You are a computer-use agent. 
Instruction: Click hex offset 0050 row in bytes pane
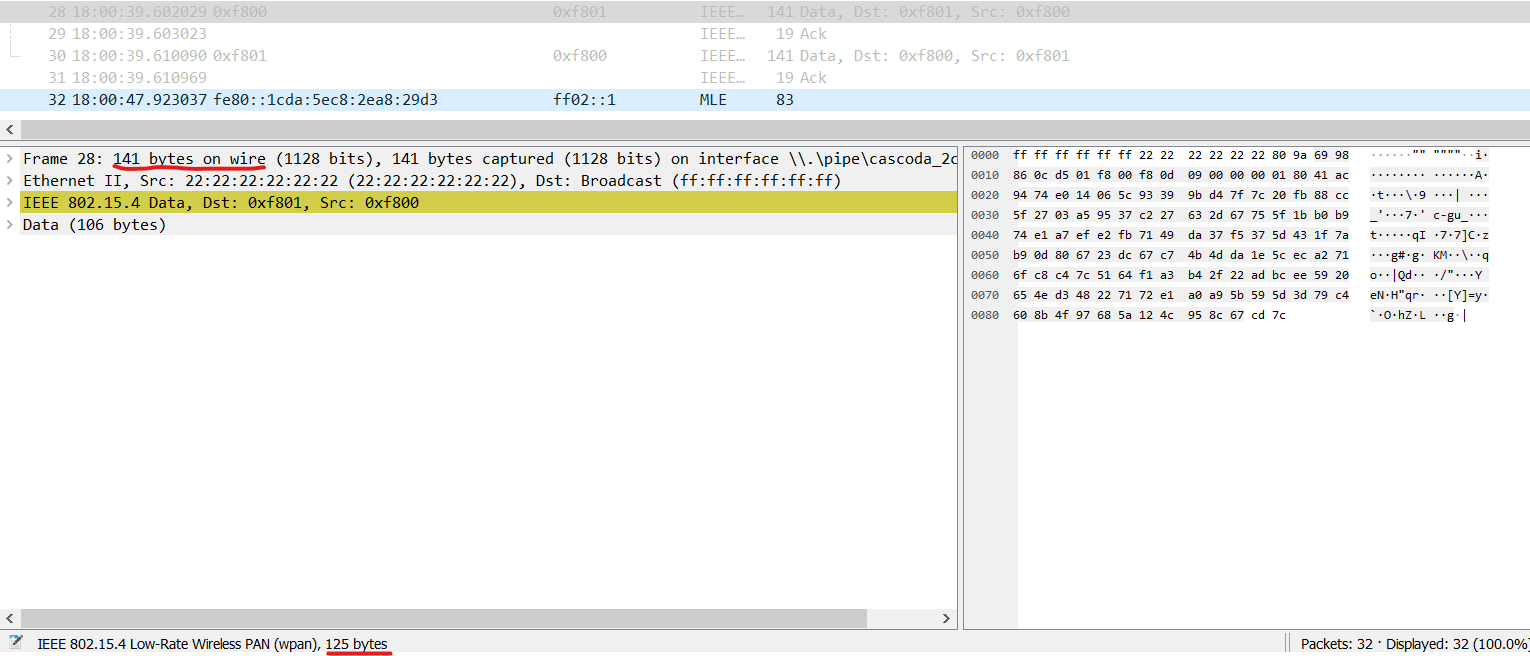point(1228,255)
